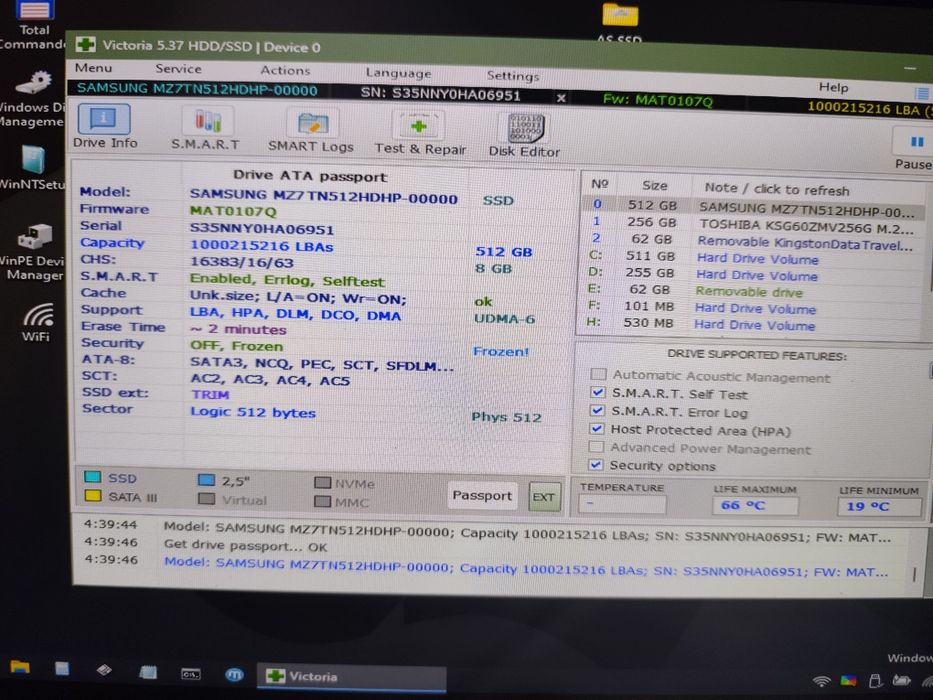933x700 pixels.
Task: Click serial S35NNY0HA06951 in passport
Action: [262, 229]
